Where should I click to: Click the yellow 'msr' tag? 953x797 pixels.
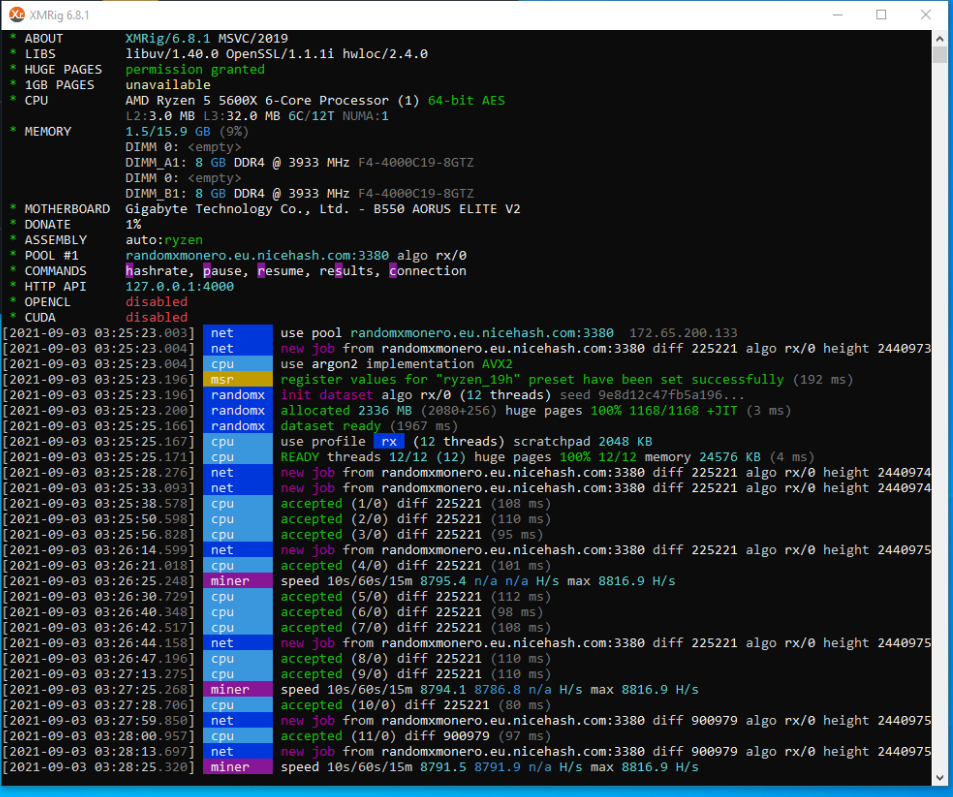pyautogui.click(x=238, y=379)
